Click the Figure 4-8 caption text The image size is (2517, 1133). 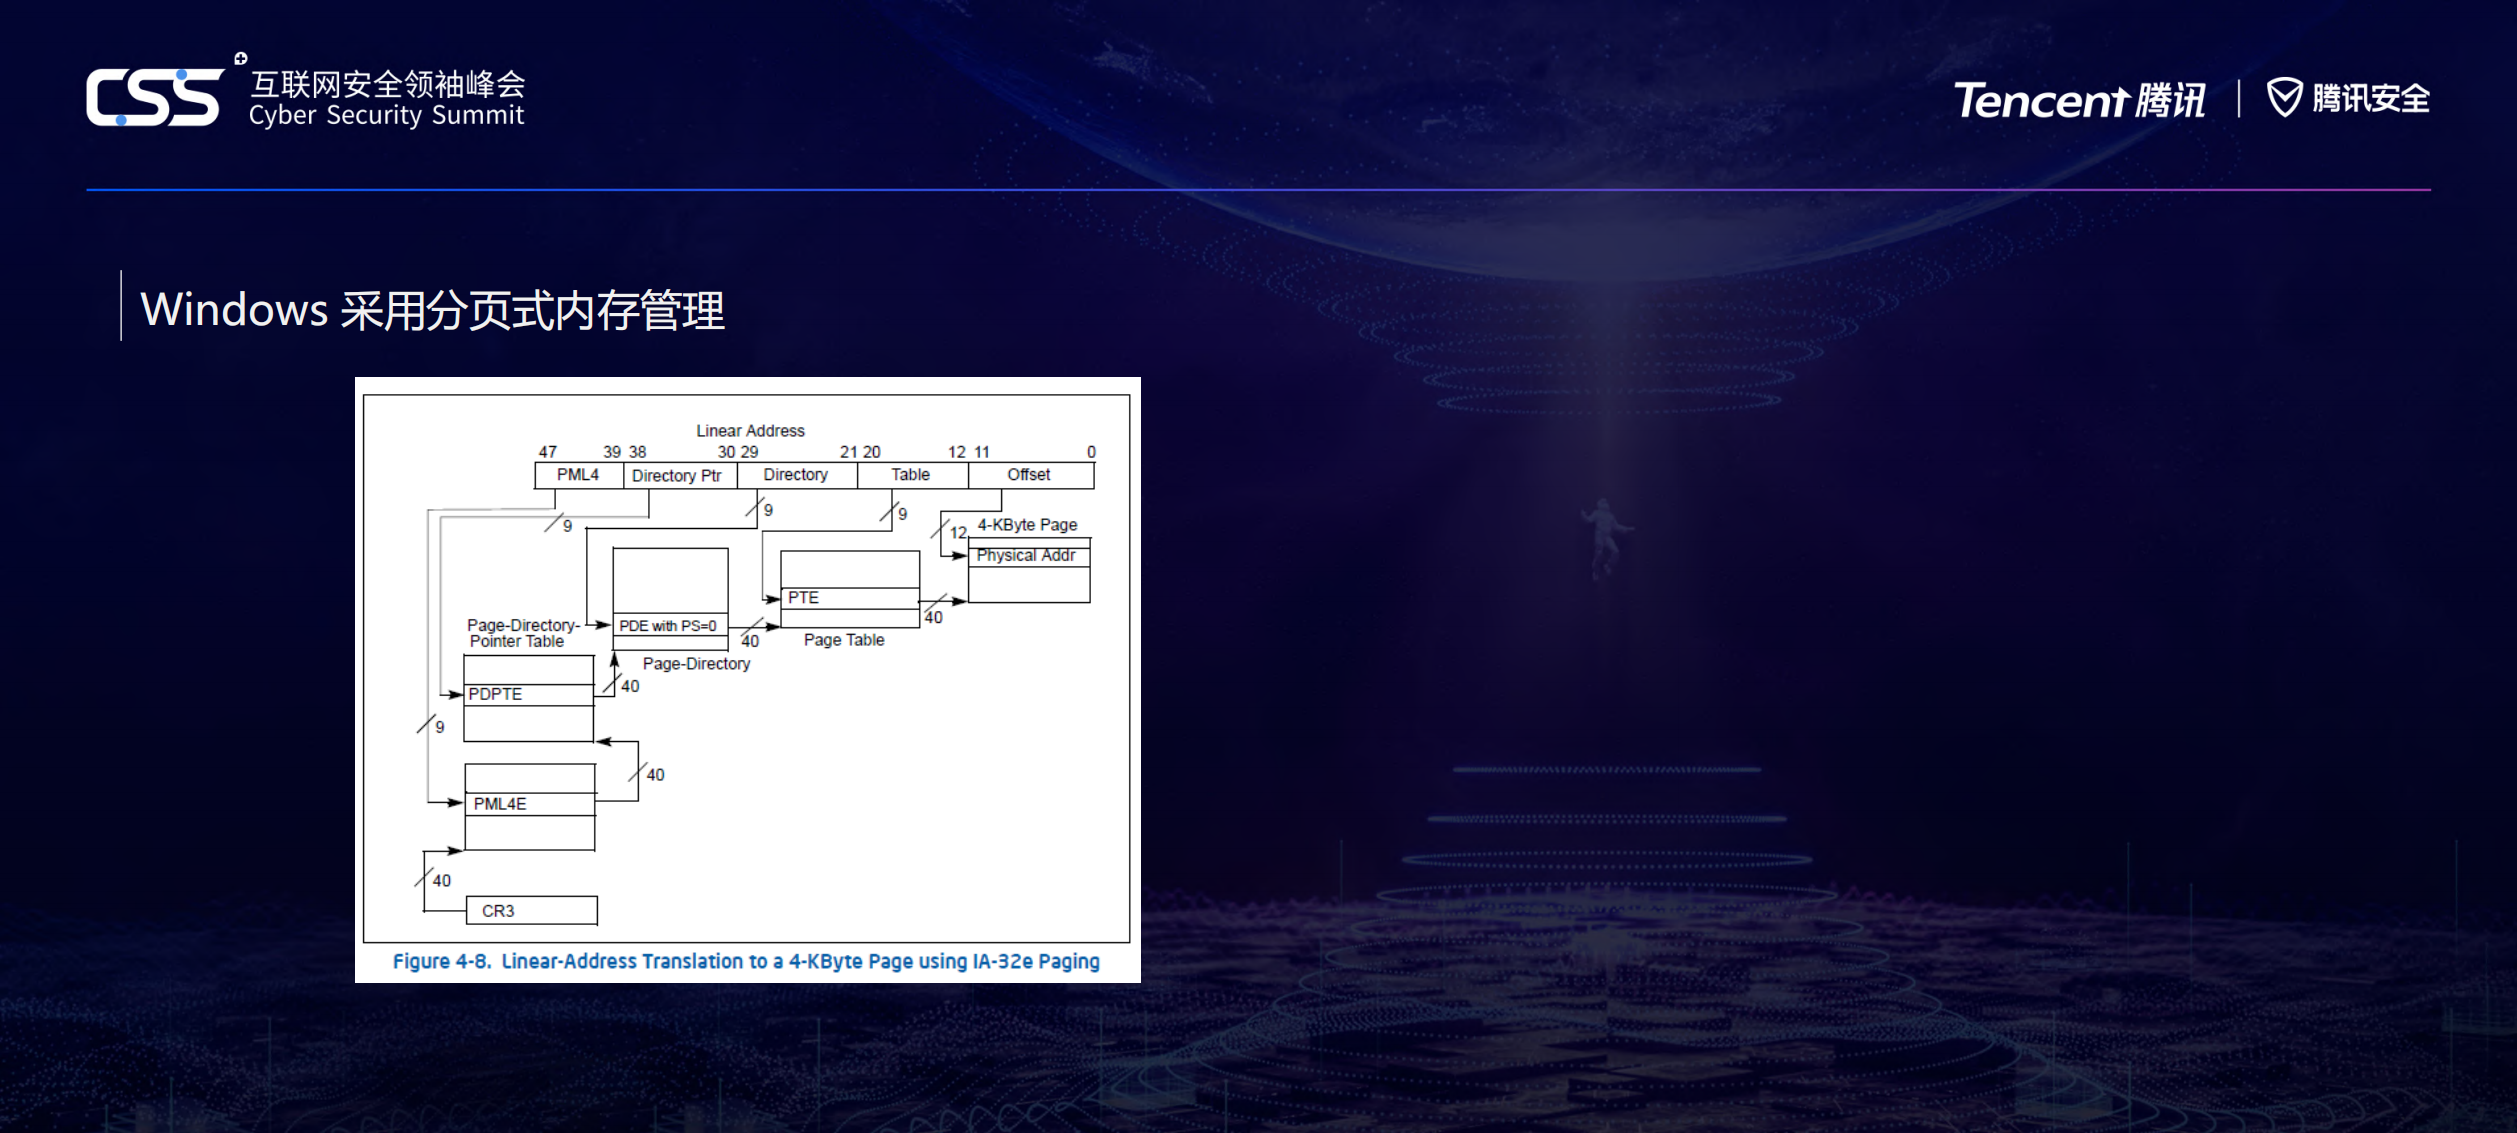pos(746,961)
